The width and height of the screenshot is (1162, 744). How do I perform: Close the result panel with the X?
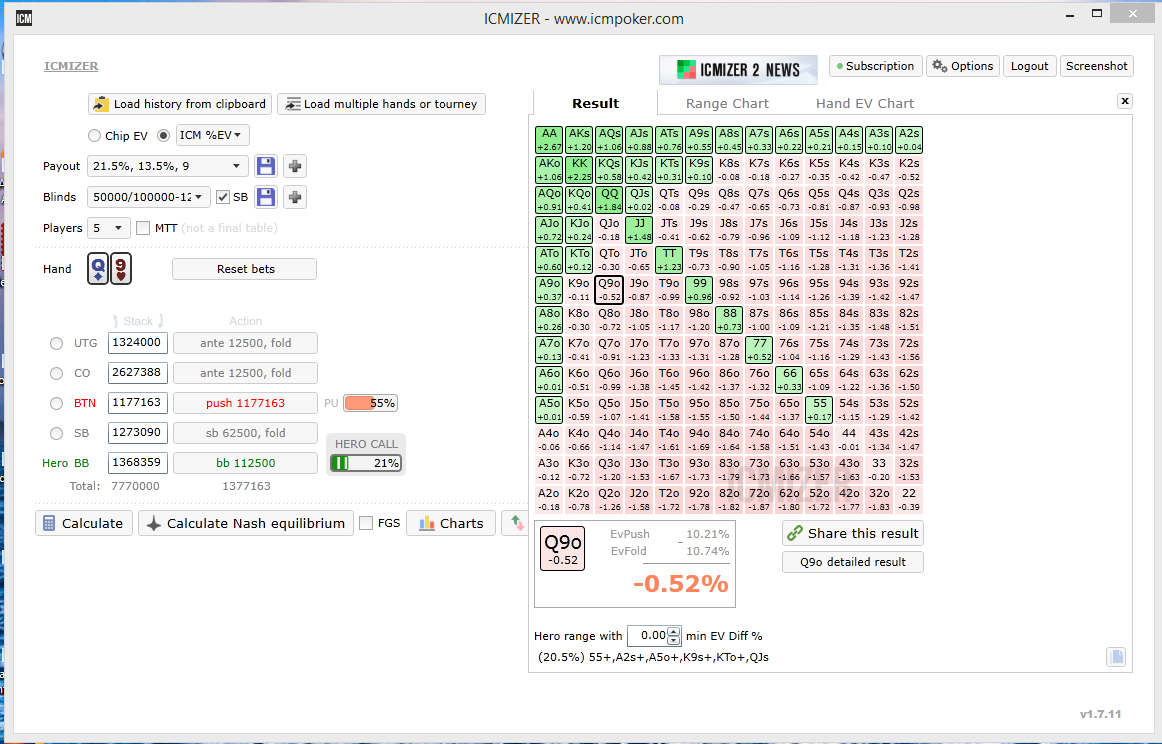(1125, 101)
